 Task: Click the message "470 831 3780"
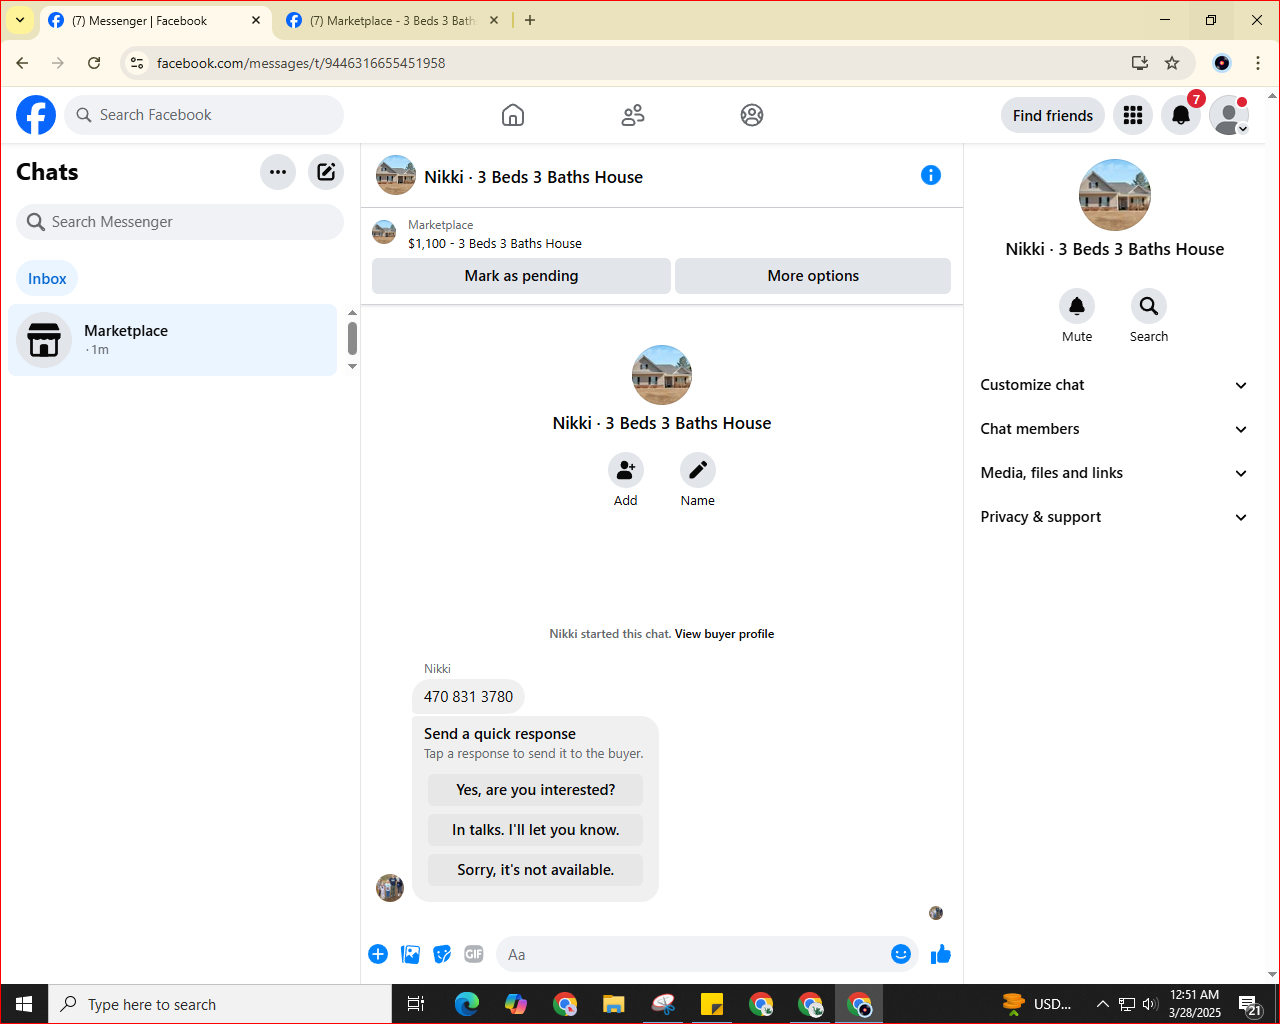pos(468,697)
